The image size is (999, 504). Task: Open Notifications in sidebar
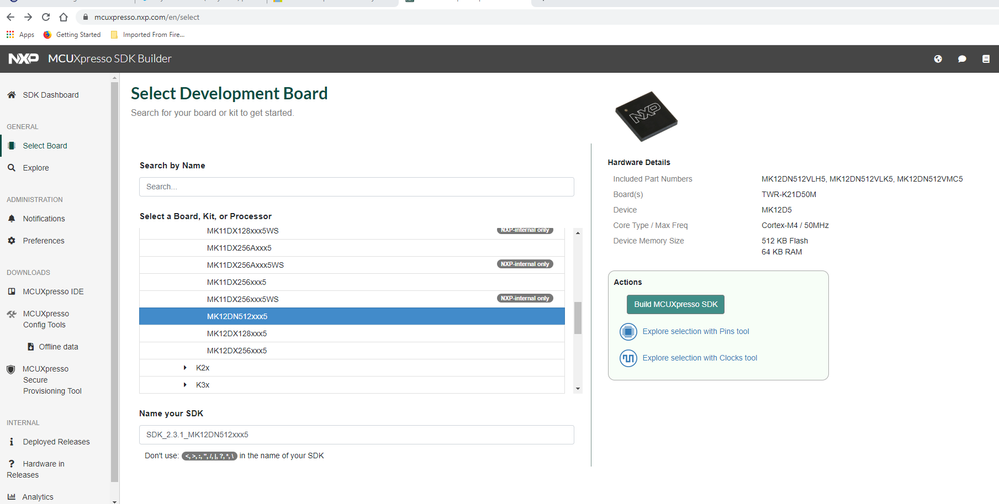44,219
